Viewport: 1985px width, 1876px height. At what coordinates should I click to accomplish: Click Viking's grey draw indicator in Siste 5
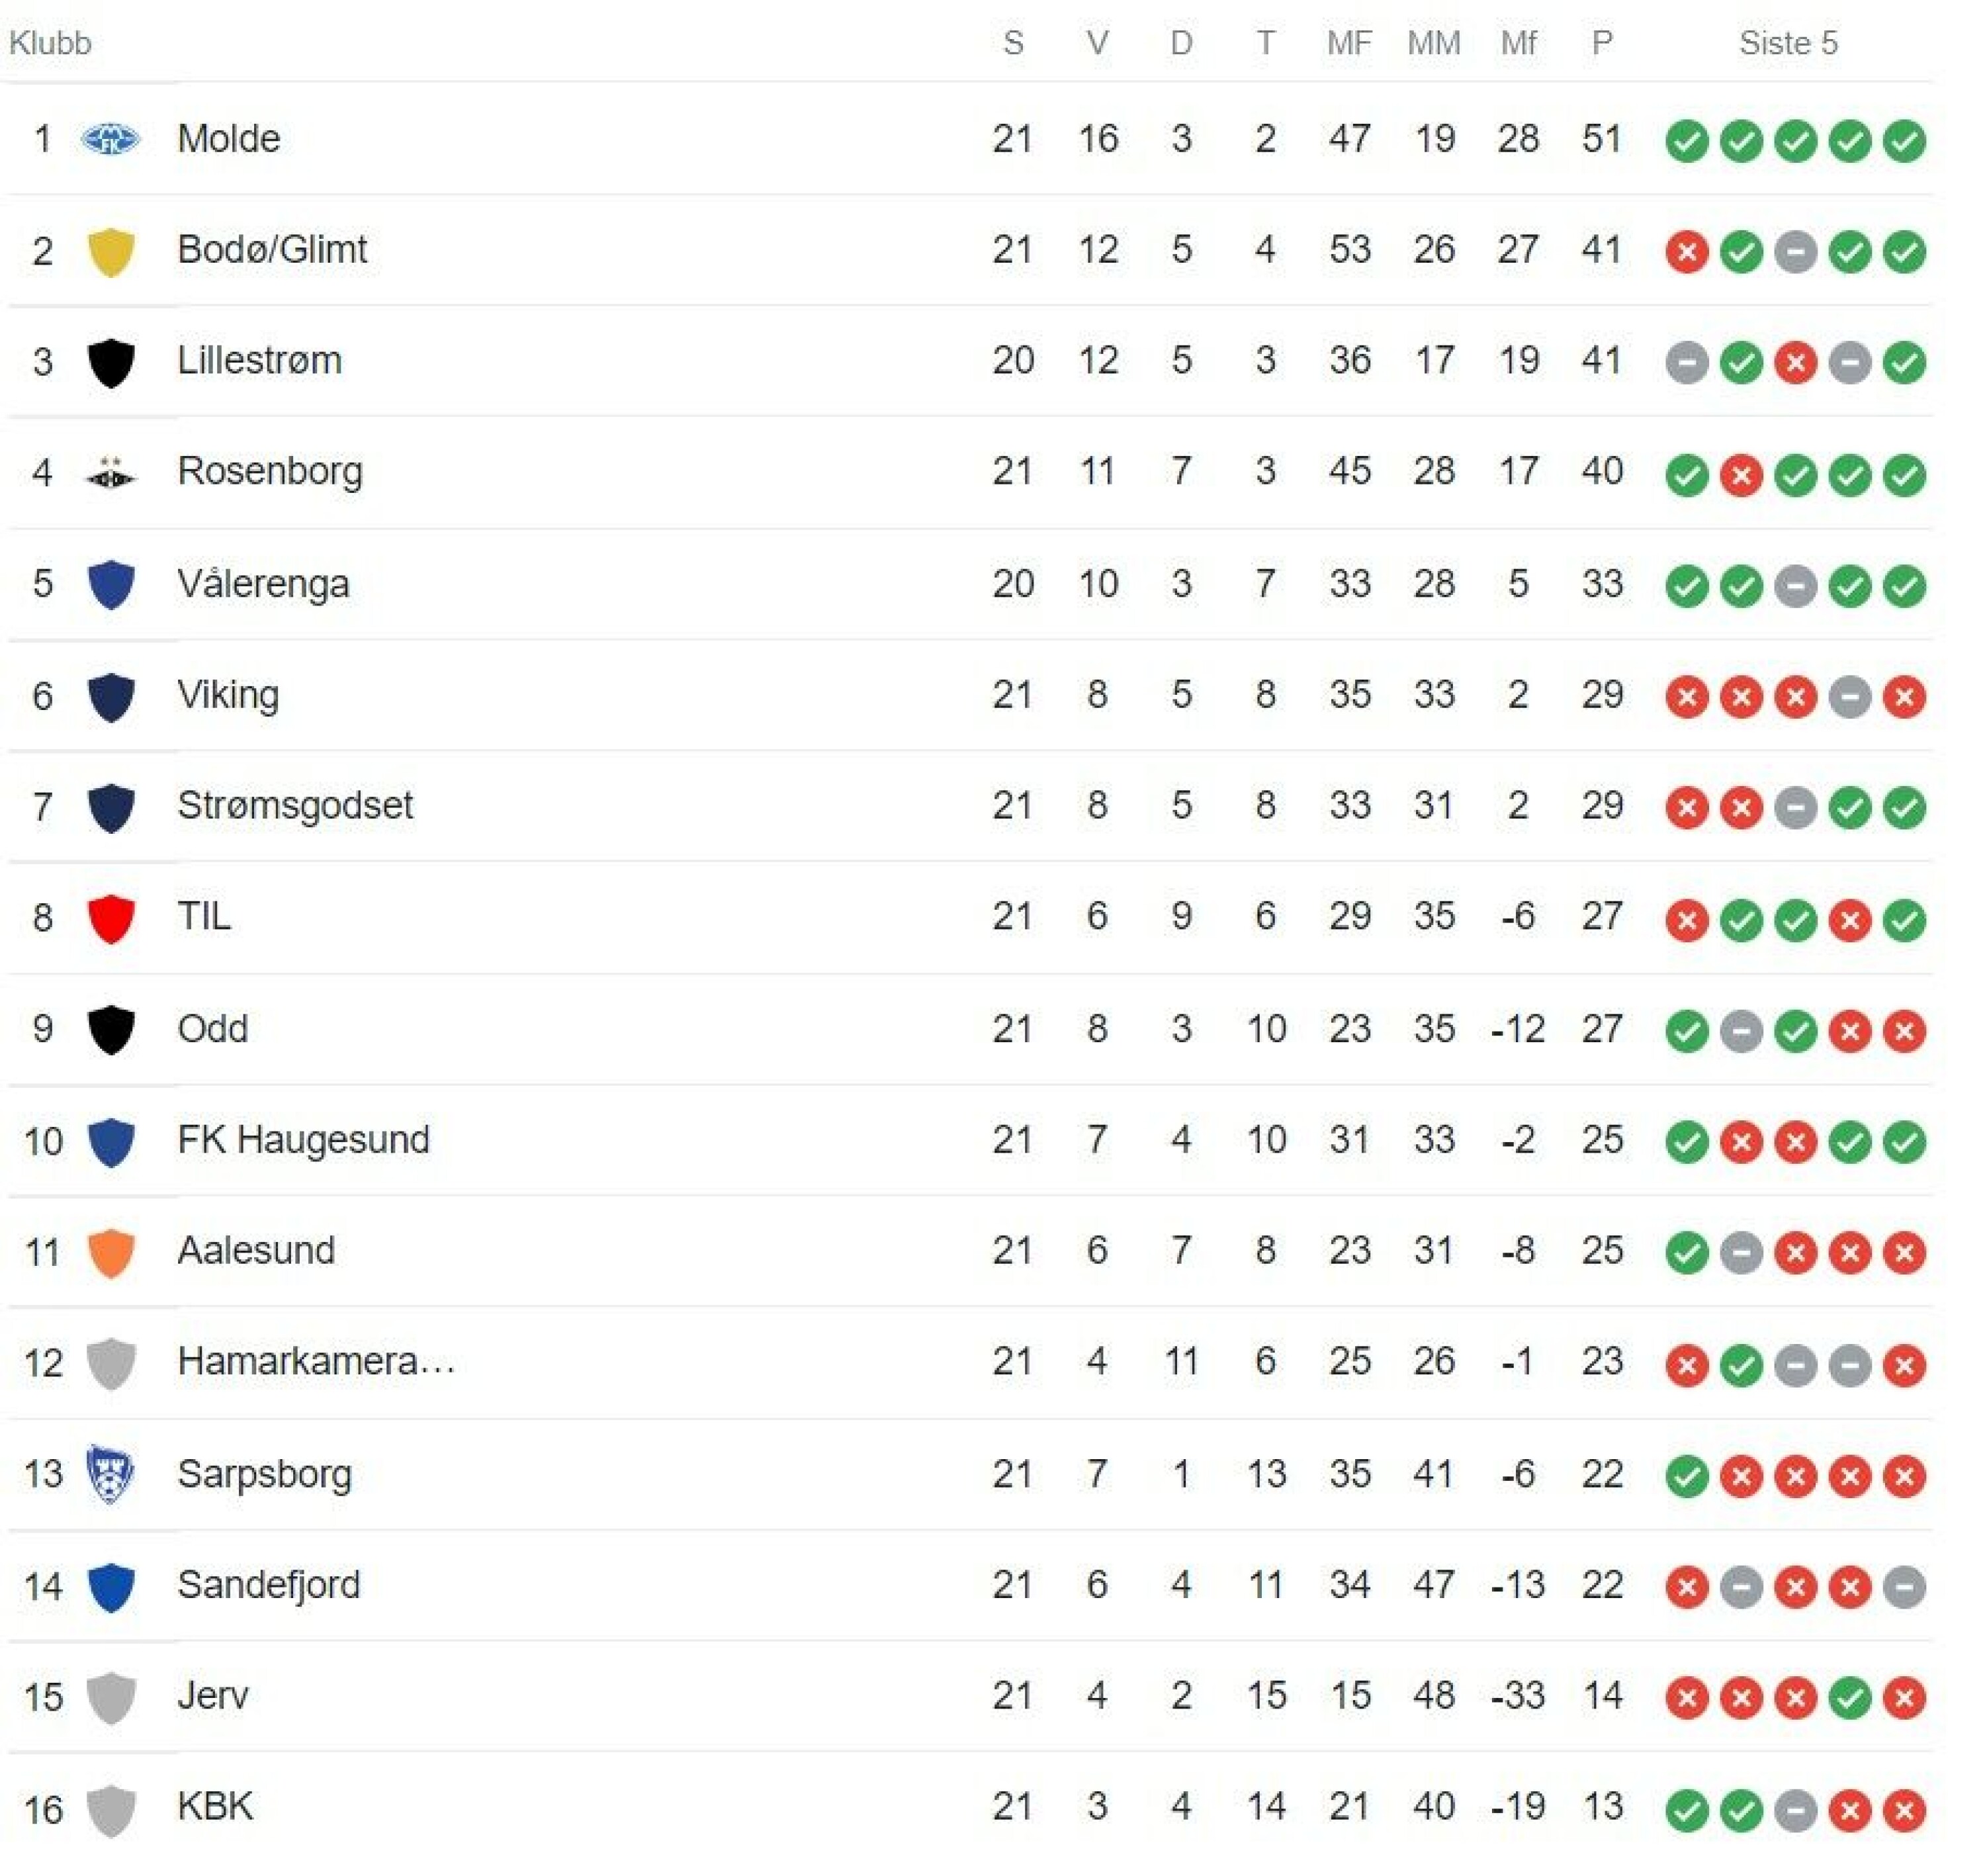[1849, 697]
